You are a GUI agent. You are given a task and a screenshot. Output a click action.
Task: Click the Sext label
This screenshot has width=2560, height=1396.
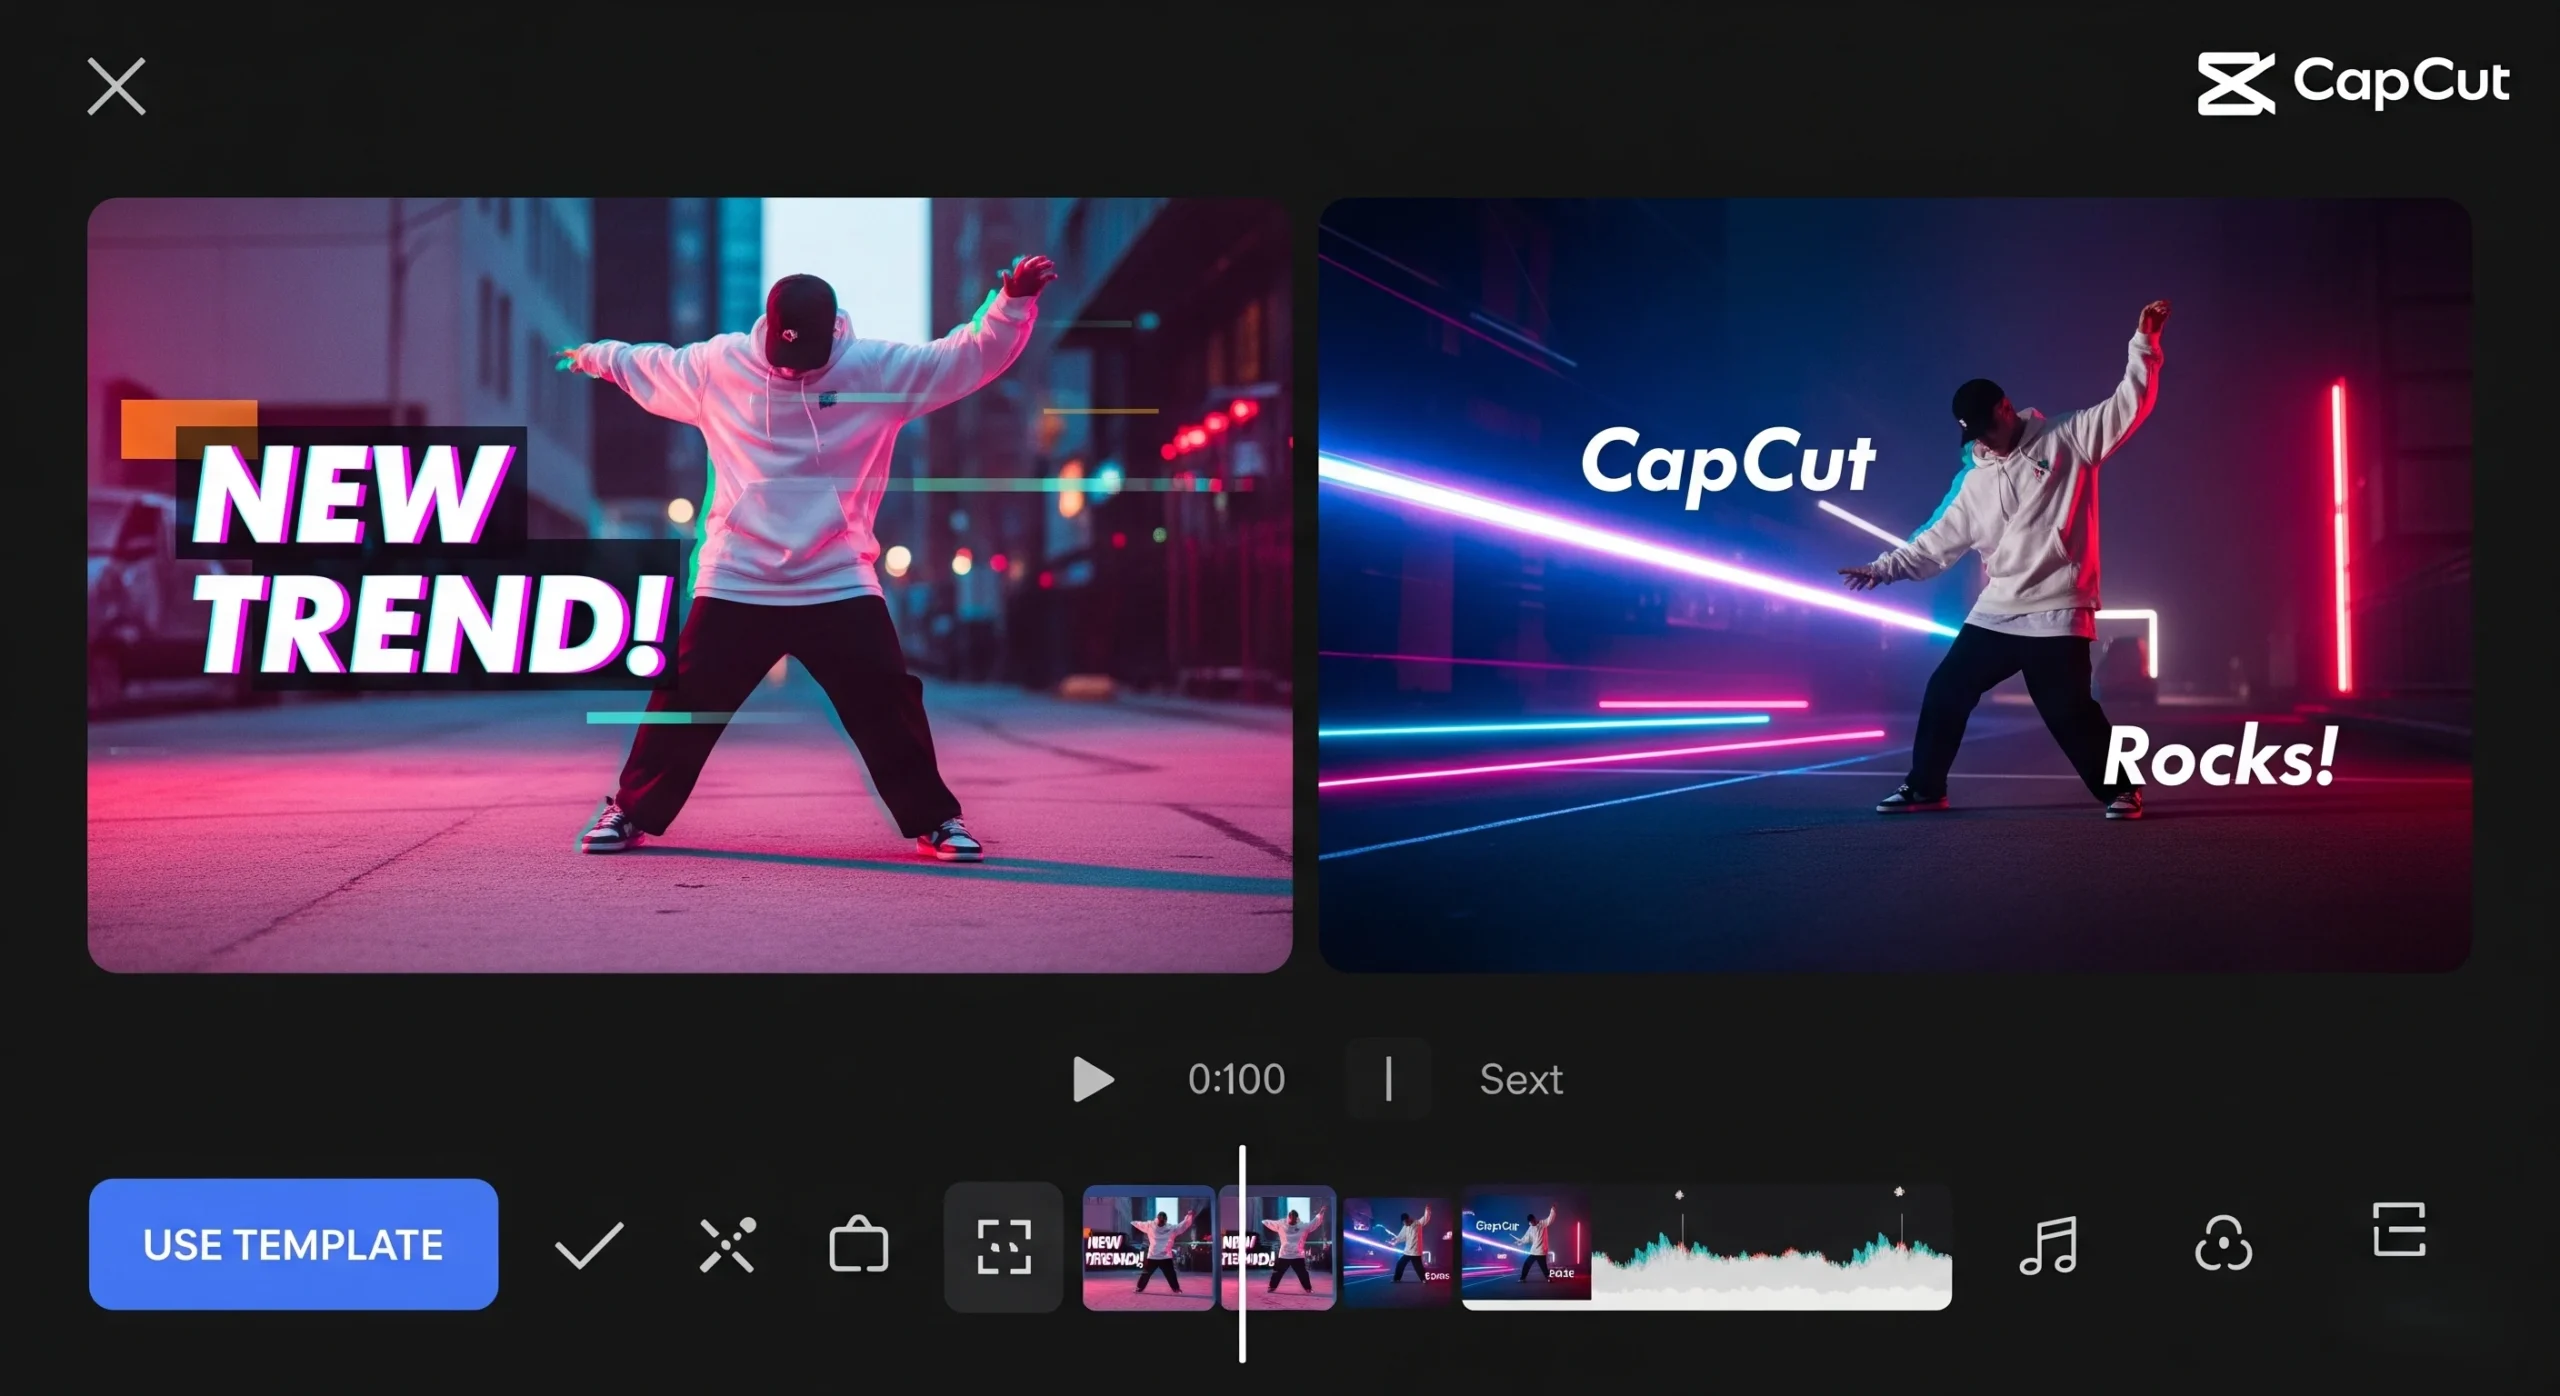tap(1520, 1079)
